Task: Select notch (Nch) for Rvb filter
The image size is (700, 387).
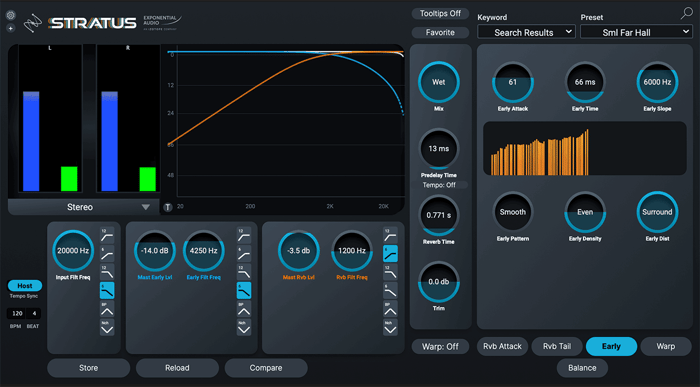Action: point(390,327)
